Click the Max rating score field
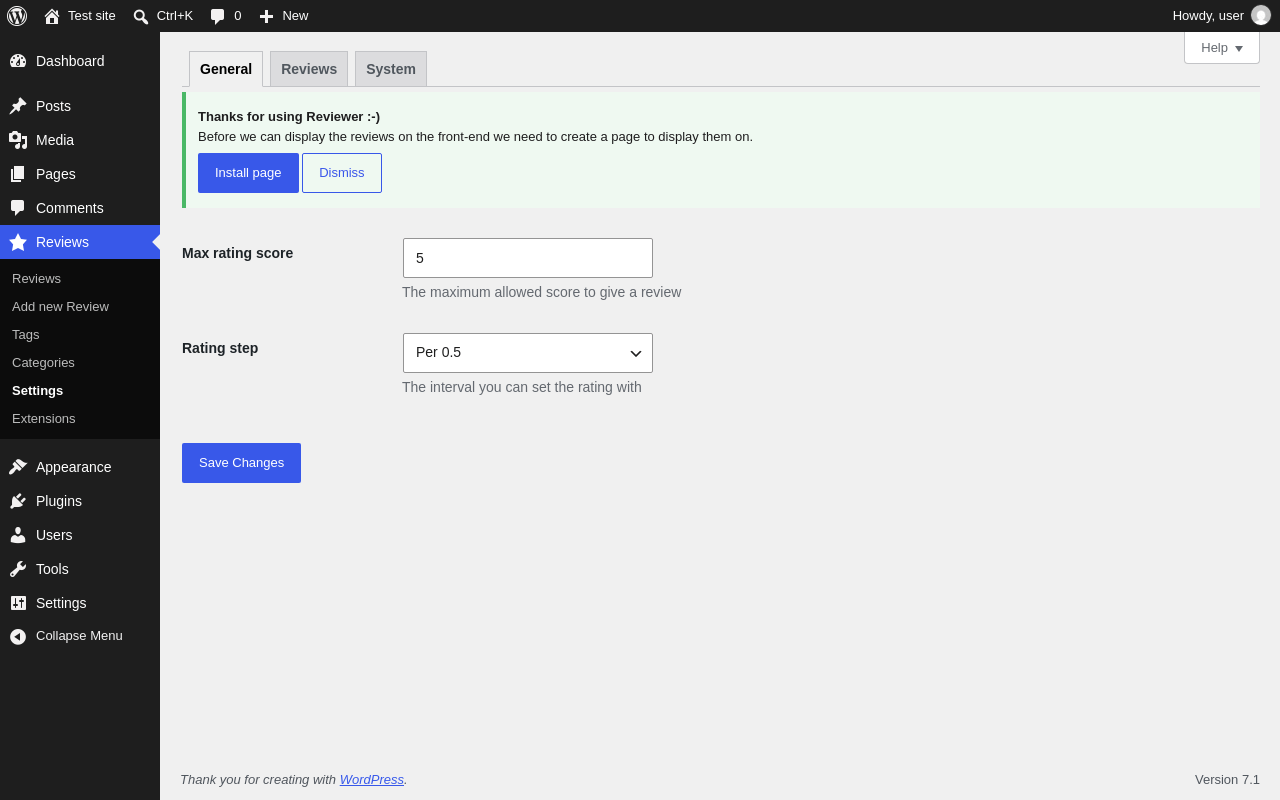 pyautogui.click(x=528, y=258)
